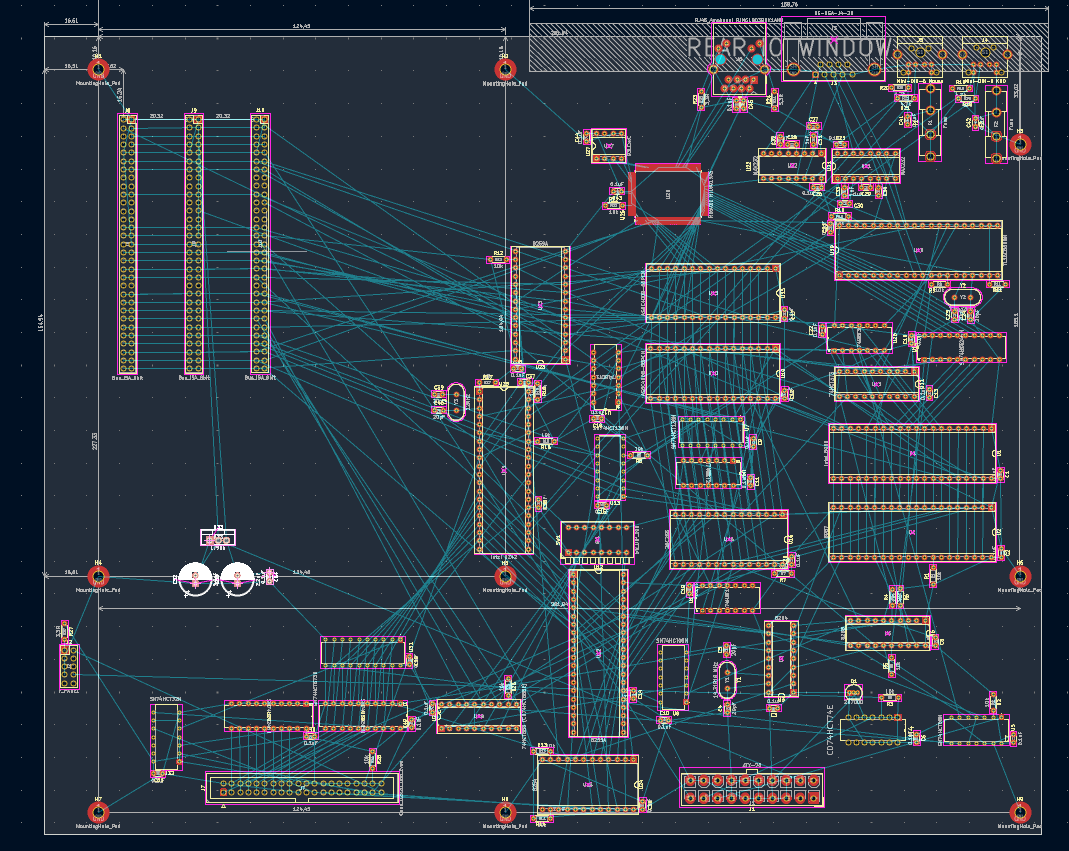This screenshot has width=1069, height=851.
Task: Pick the Mini-DIN-6 Mouse connector footprint
Action: 920,57
